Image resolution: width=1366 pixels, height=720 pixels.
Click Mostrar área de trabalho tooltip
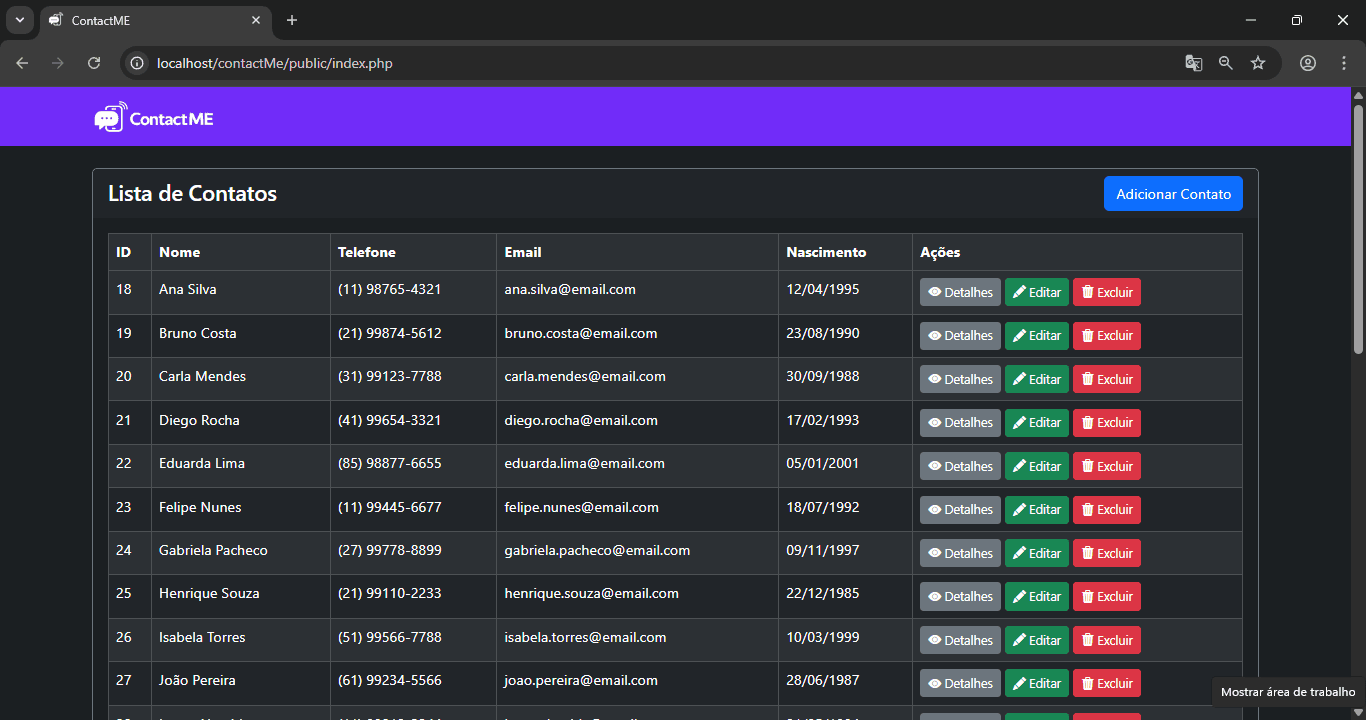point(1288,692)
